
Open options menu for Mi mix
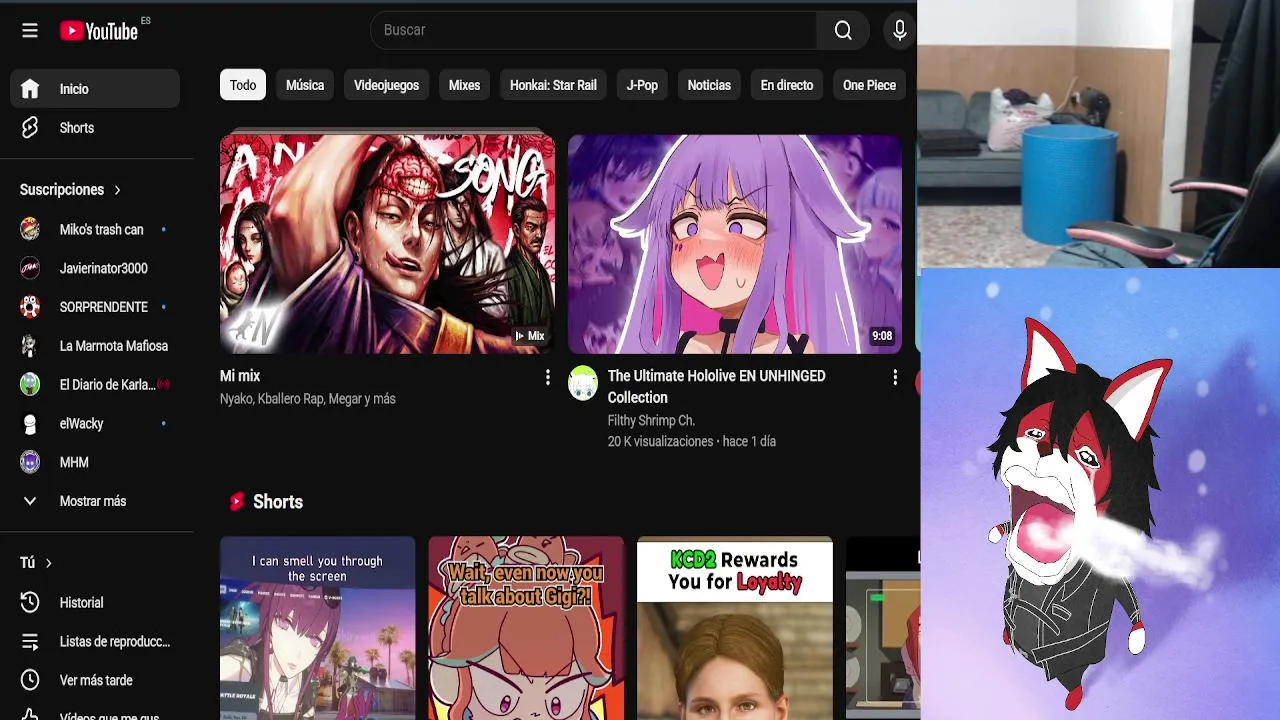(x=547, y=377)
